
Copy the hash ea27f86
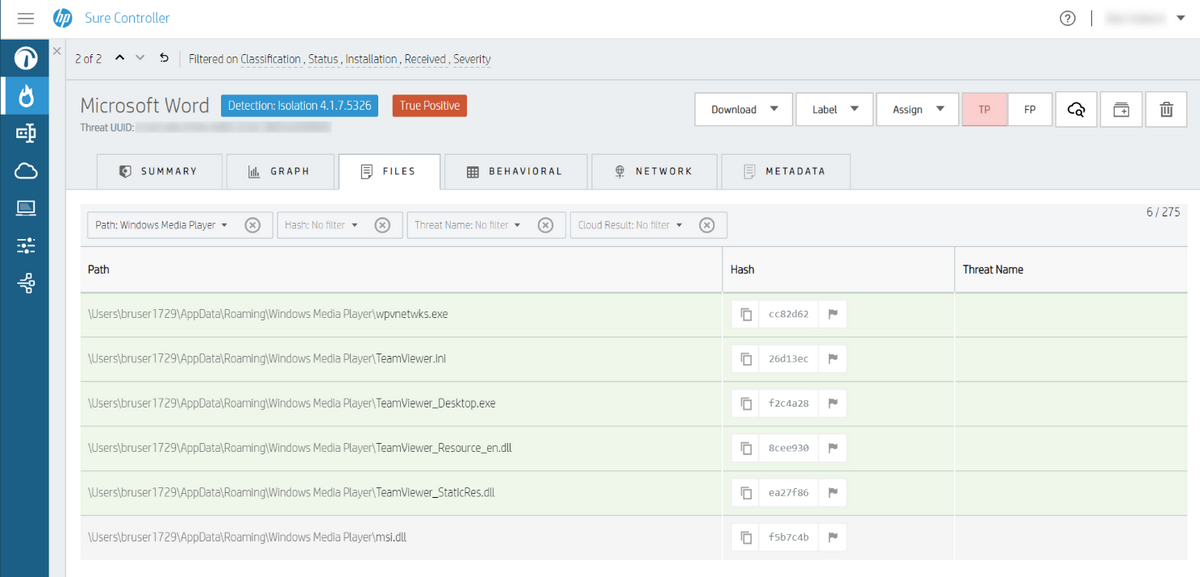(x=746, y=493)
